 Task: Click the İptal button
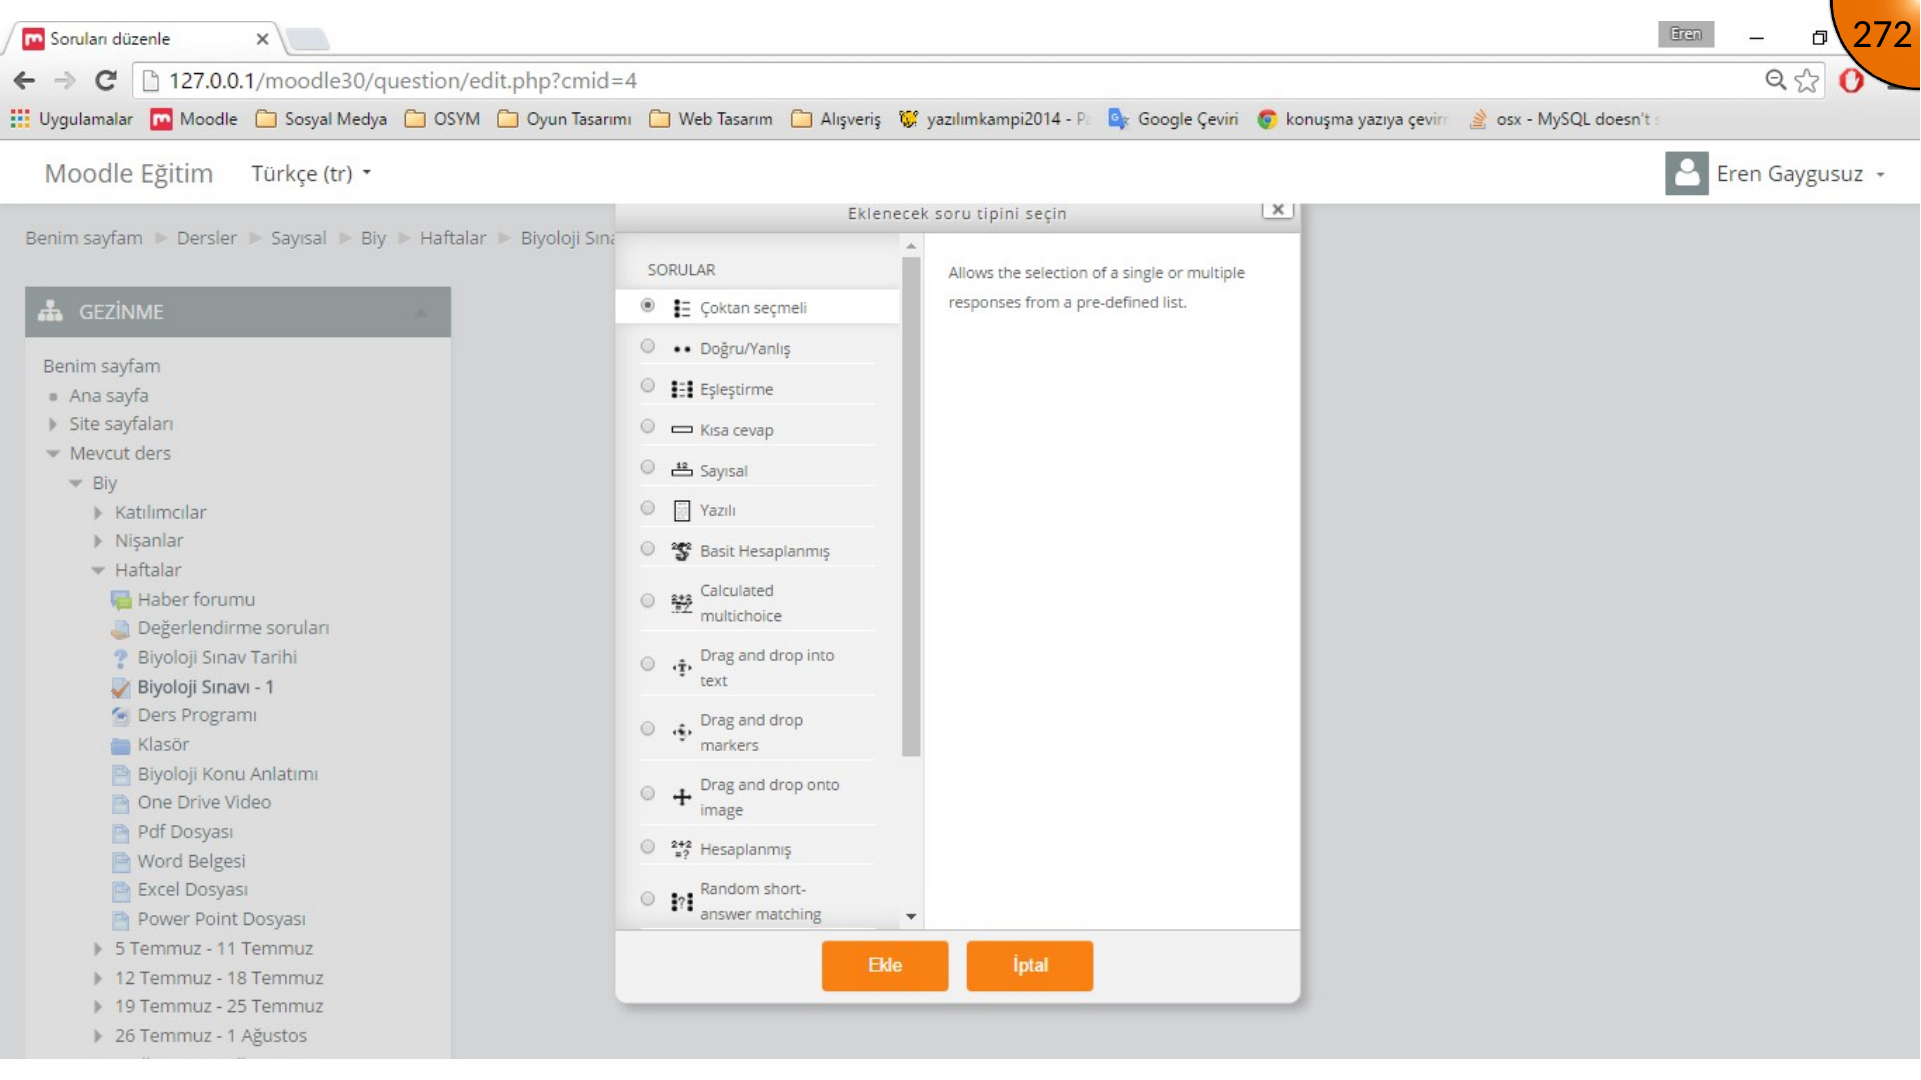(x=1029, y=966)
